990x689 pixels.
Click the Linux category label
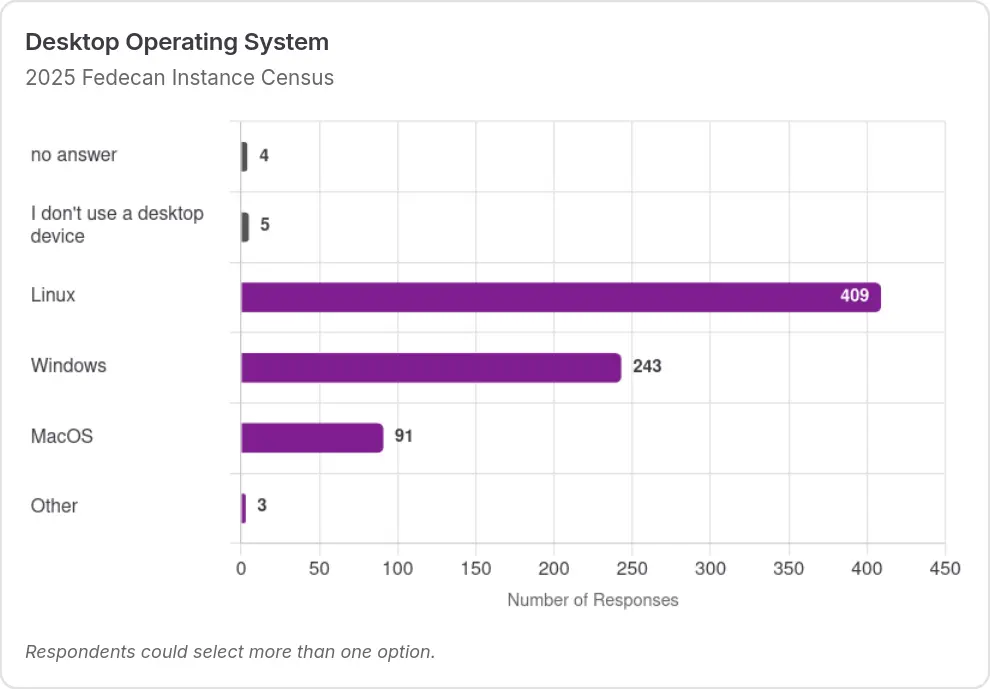[53, 295]
